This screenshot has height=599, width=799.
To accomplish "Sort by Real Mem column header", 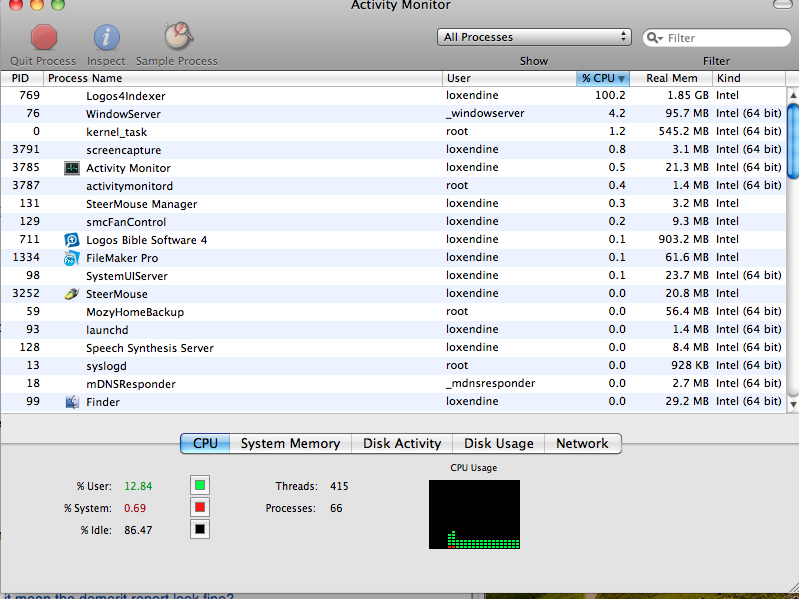I will pyautogui.click(x=671, y=78).
